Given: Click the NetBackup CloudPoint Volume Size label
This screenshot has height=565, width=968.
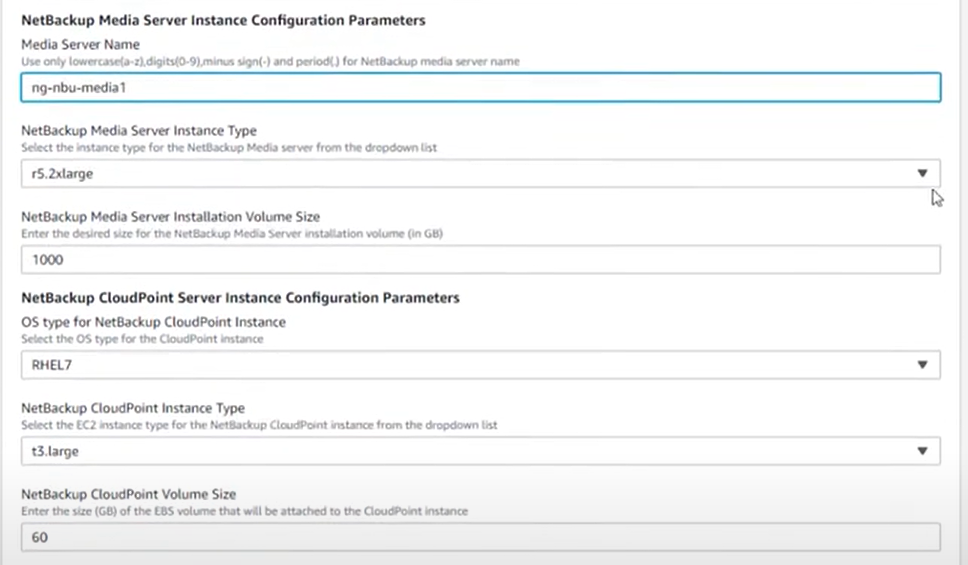Looking at the screenshot, I should pos(128,495).
